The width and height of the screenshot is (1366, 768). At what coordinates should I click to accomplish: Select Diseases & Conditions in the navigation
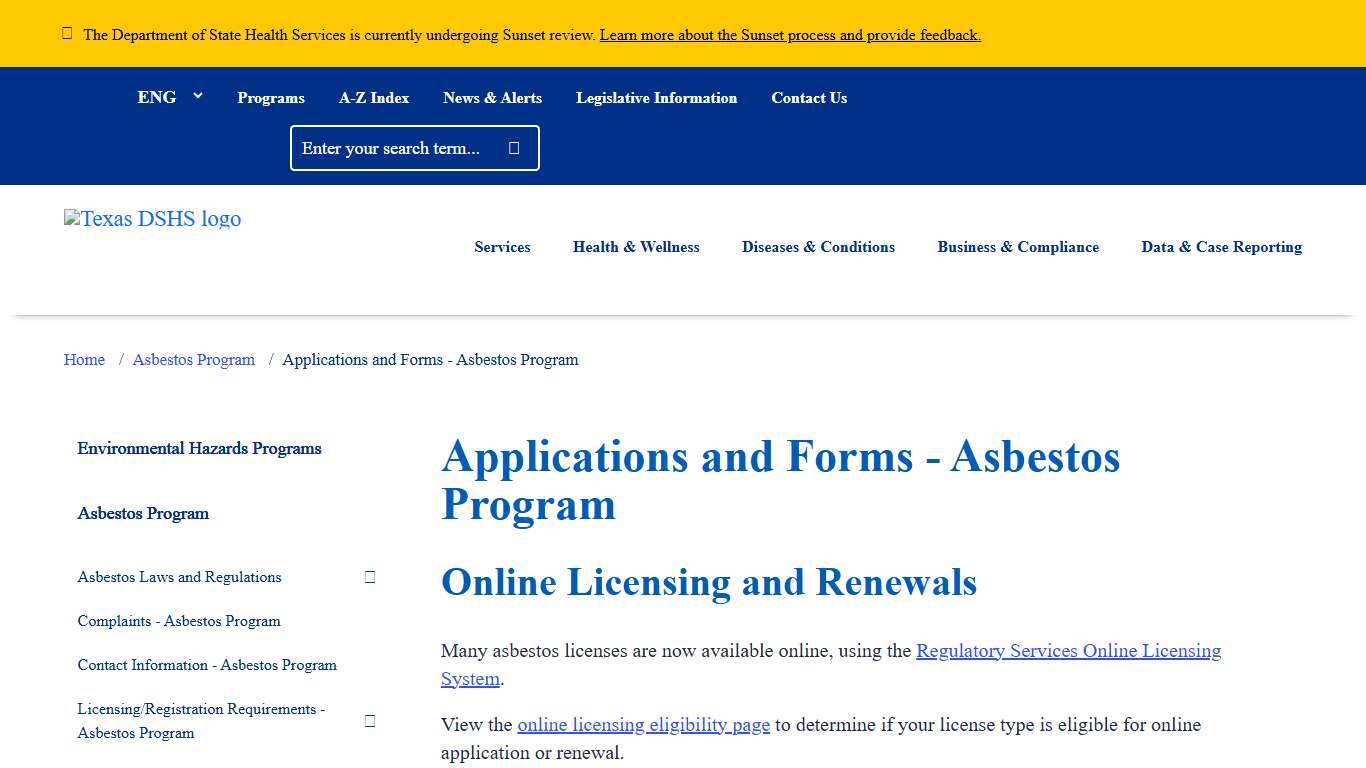tap(818, 247)
